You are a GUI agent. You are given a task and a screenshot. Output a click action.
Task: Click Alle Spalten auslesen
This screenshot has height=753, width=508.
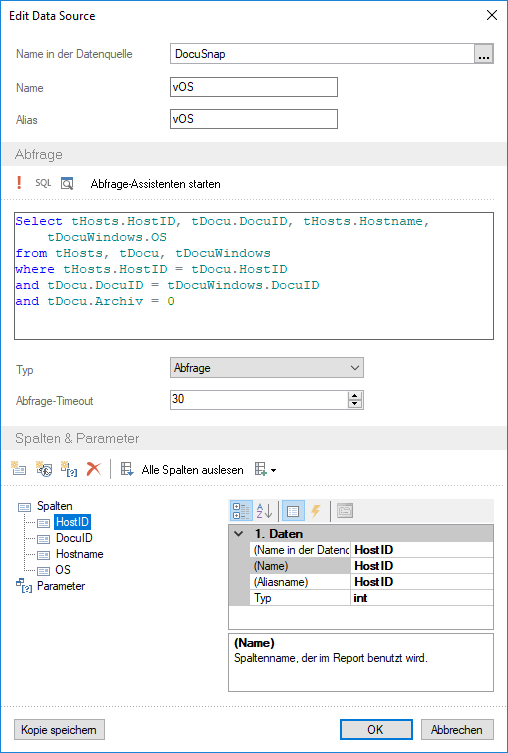click(192, 470)
